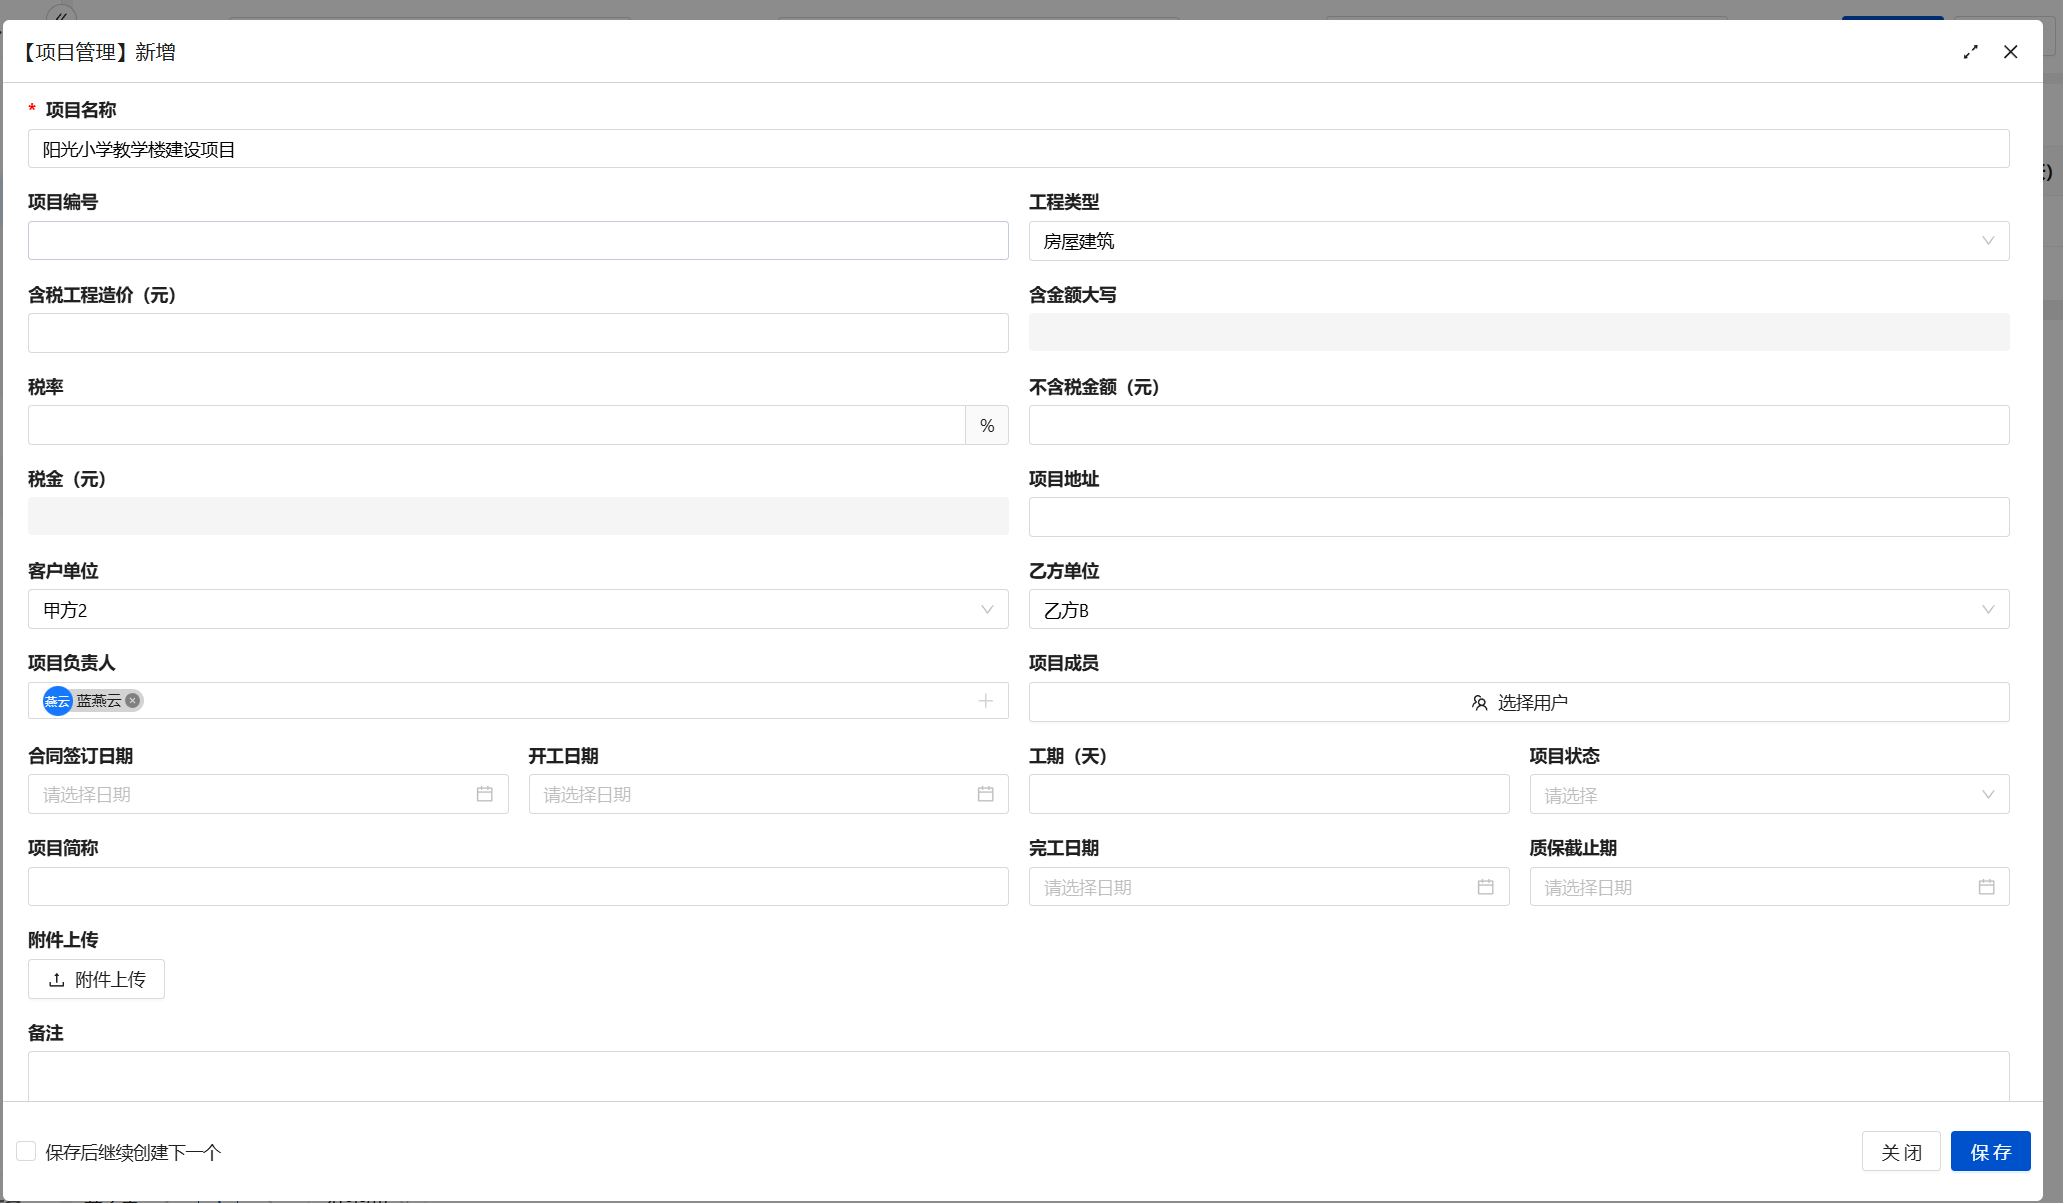2063x1203 pixels.
Task: Remove 蓝燕云 tag with its x icon
Action: point(132,701)
